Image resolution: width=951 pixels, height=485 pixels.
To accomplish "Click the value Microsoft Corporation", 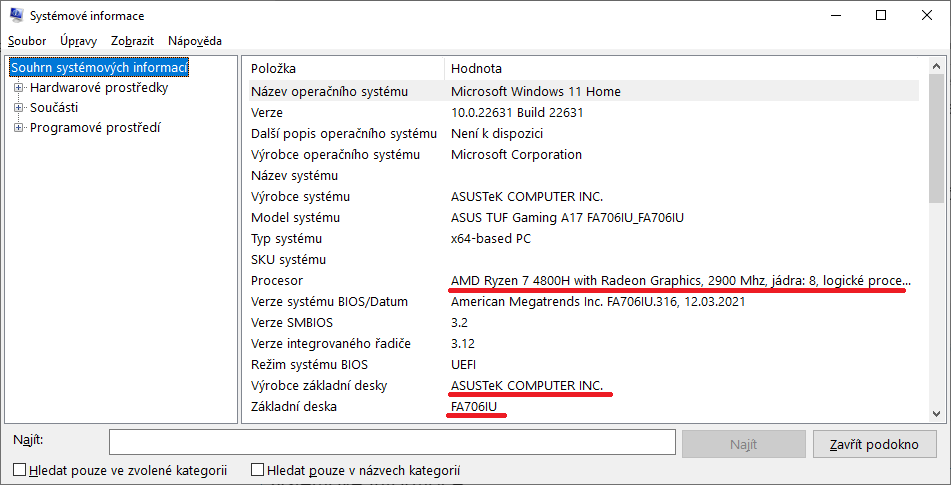I will tap(517, 155).
